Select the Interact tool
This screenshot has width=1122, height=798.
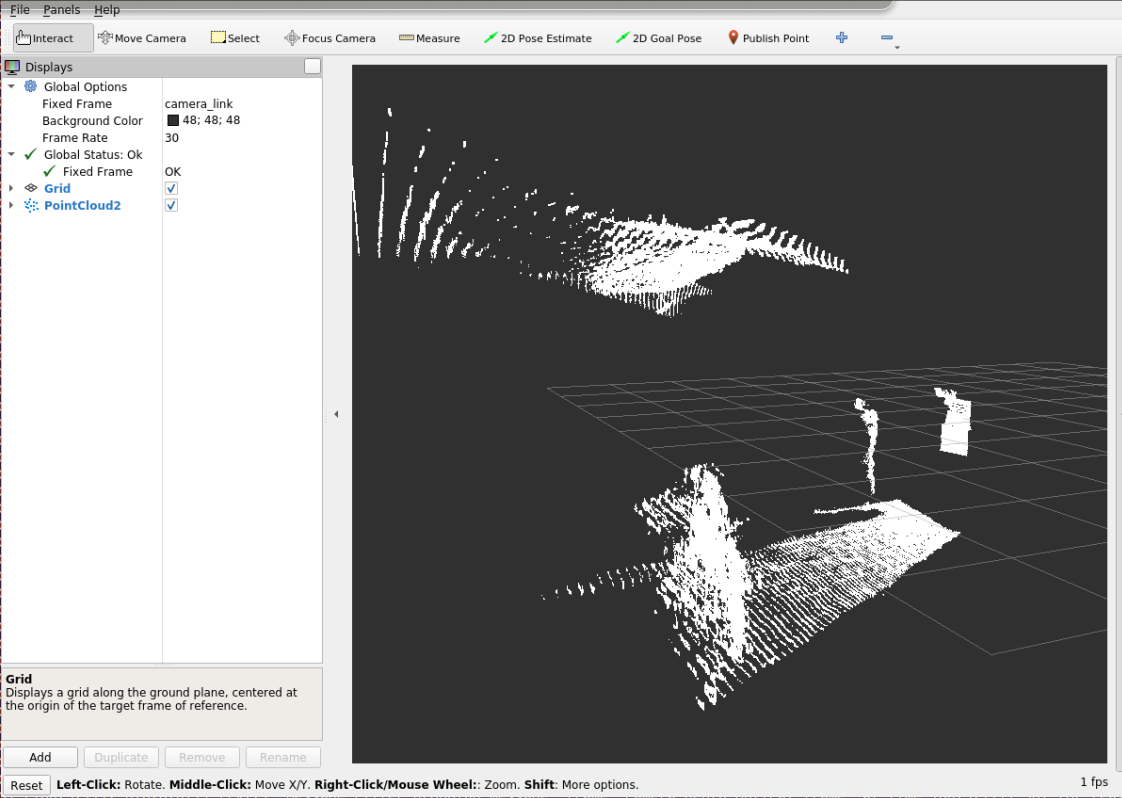[x=53, y=38]
